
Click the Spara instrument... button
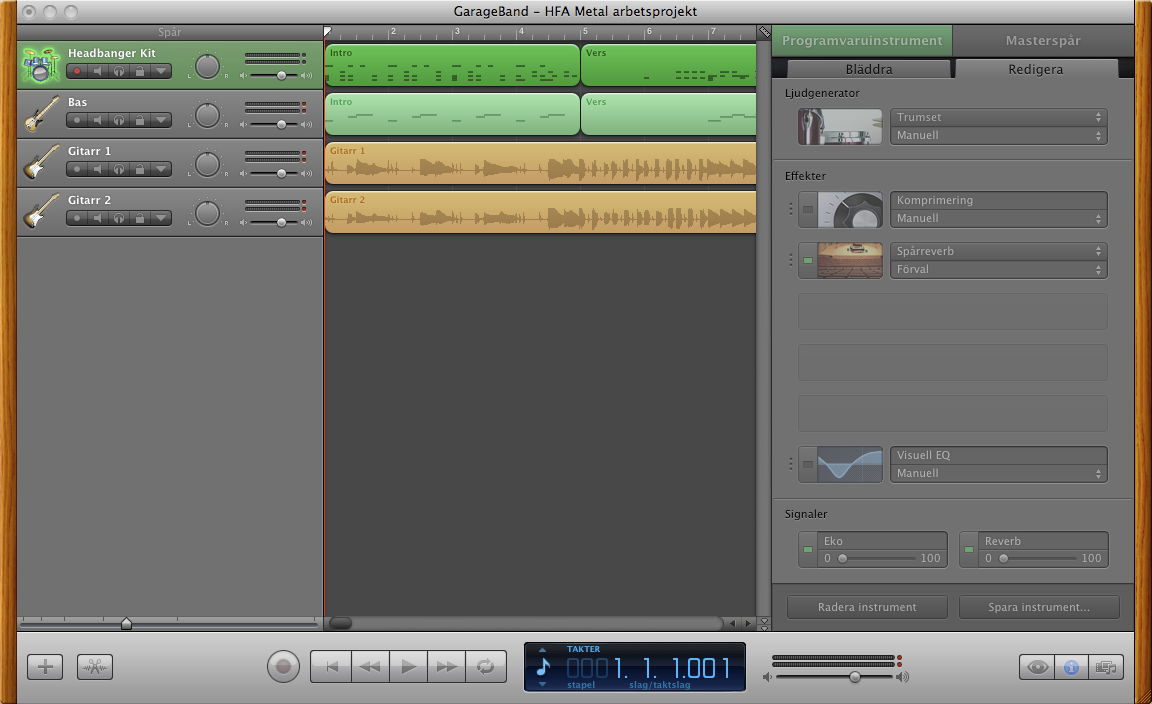pos(1039,607)
